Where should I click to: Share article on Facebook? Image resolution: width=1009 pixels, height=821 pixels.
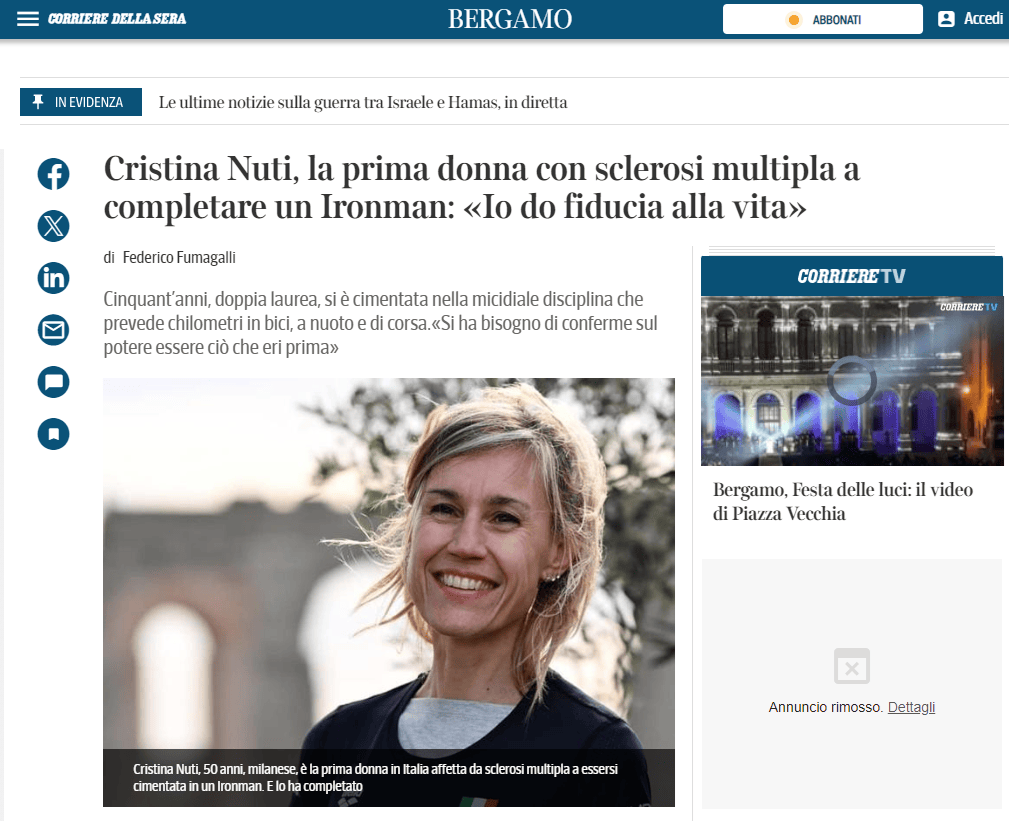tap(53, 174)
